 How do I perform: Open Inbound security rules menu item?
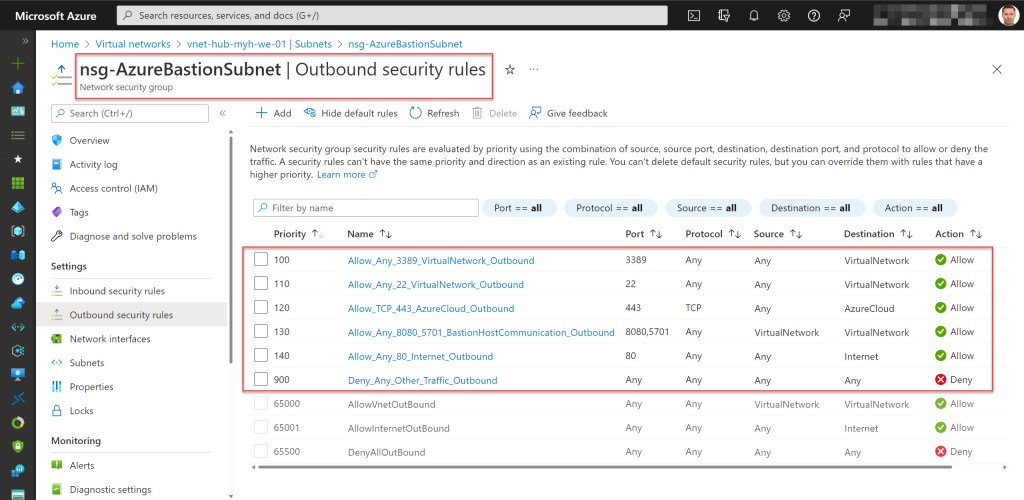(117, 291)
